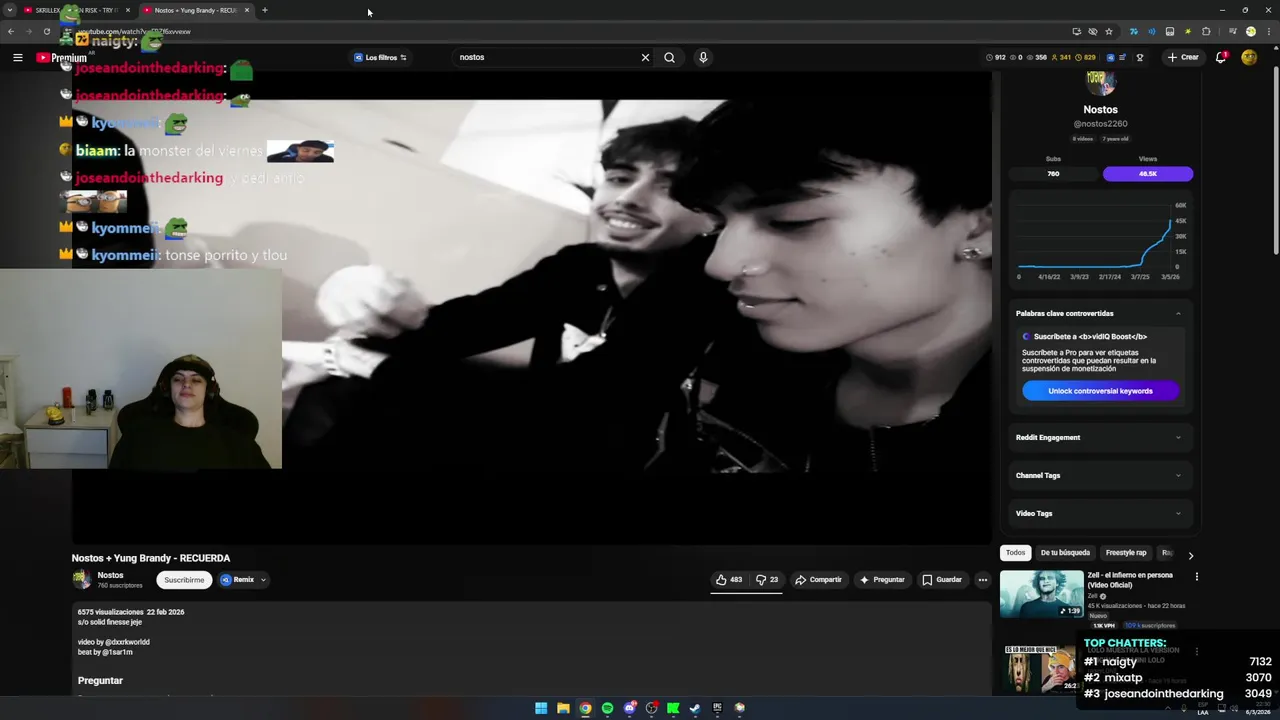
Task: Bookmark the page with the star icon
Action: [x=1109, y=31]
